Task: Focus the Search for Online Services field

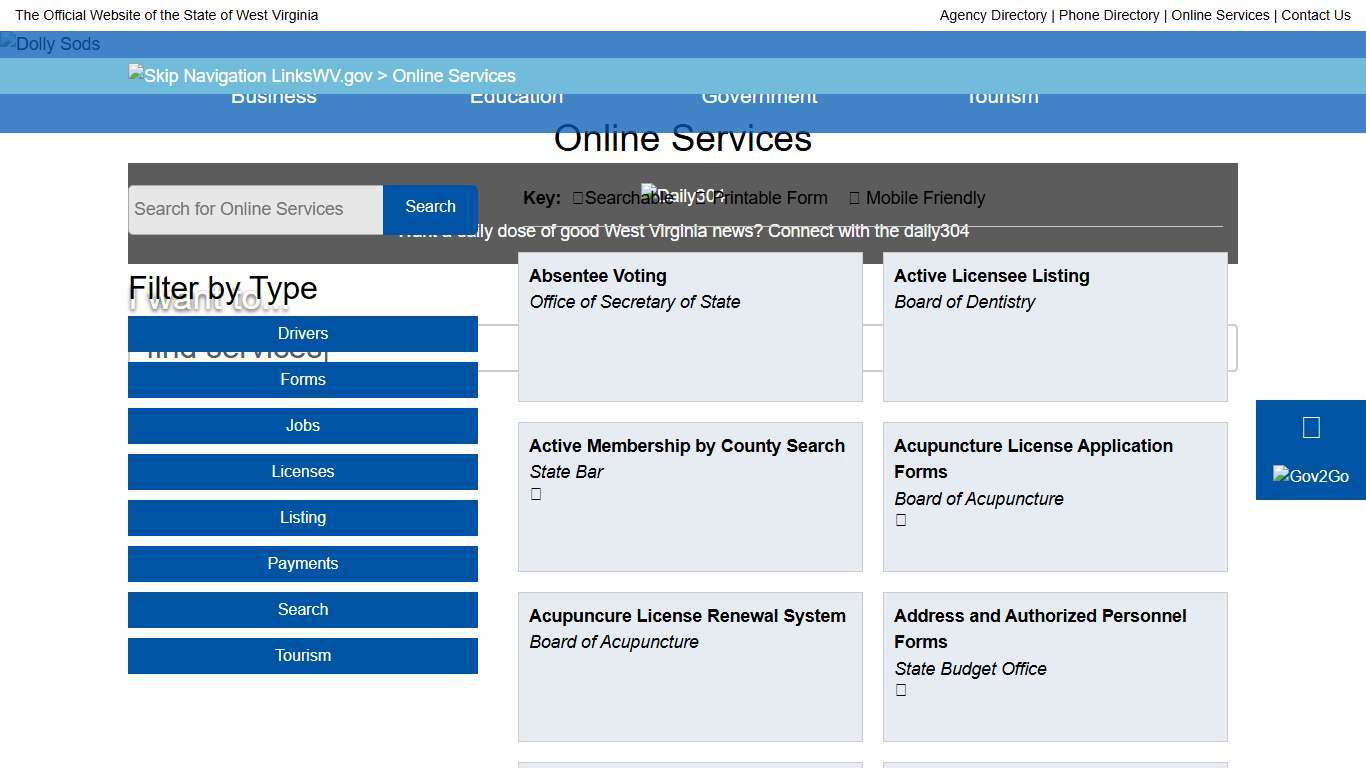Action: (255, 209)
